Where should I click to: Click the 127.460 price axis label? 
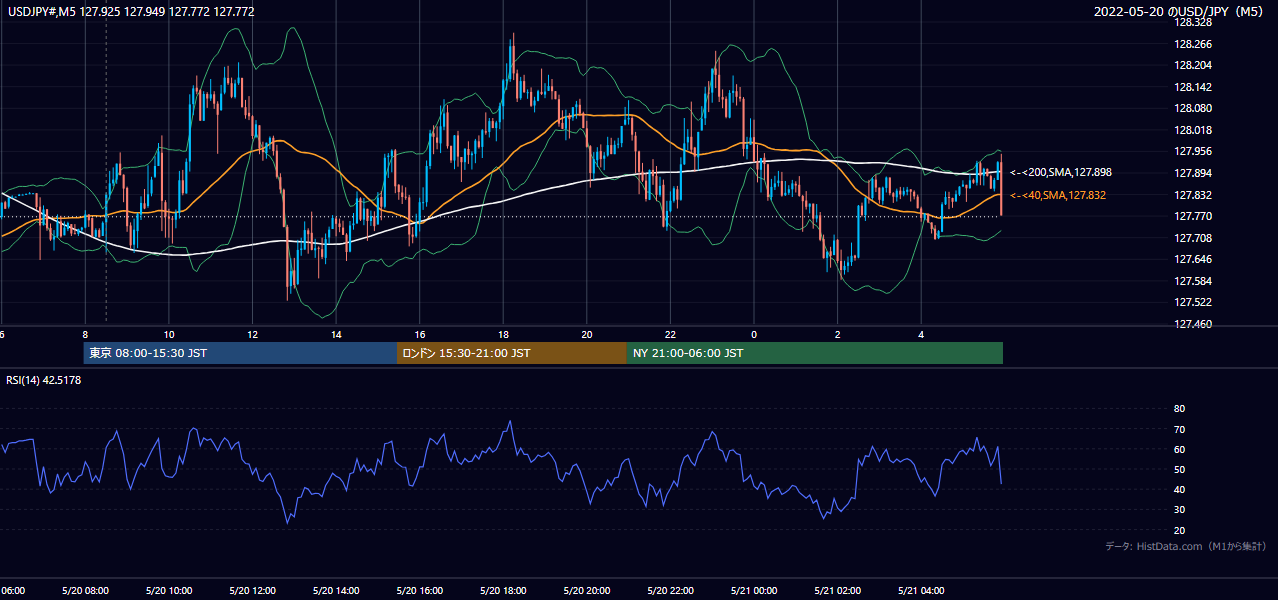coord(1194,324)
